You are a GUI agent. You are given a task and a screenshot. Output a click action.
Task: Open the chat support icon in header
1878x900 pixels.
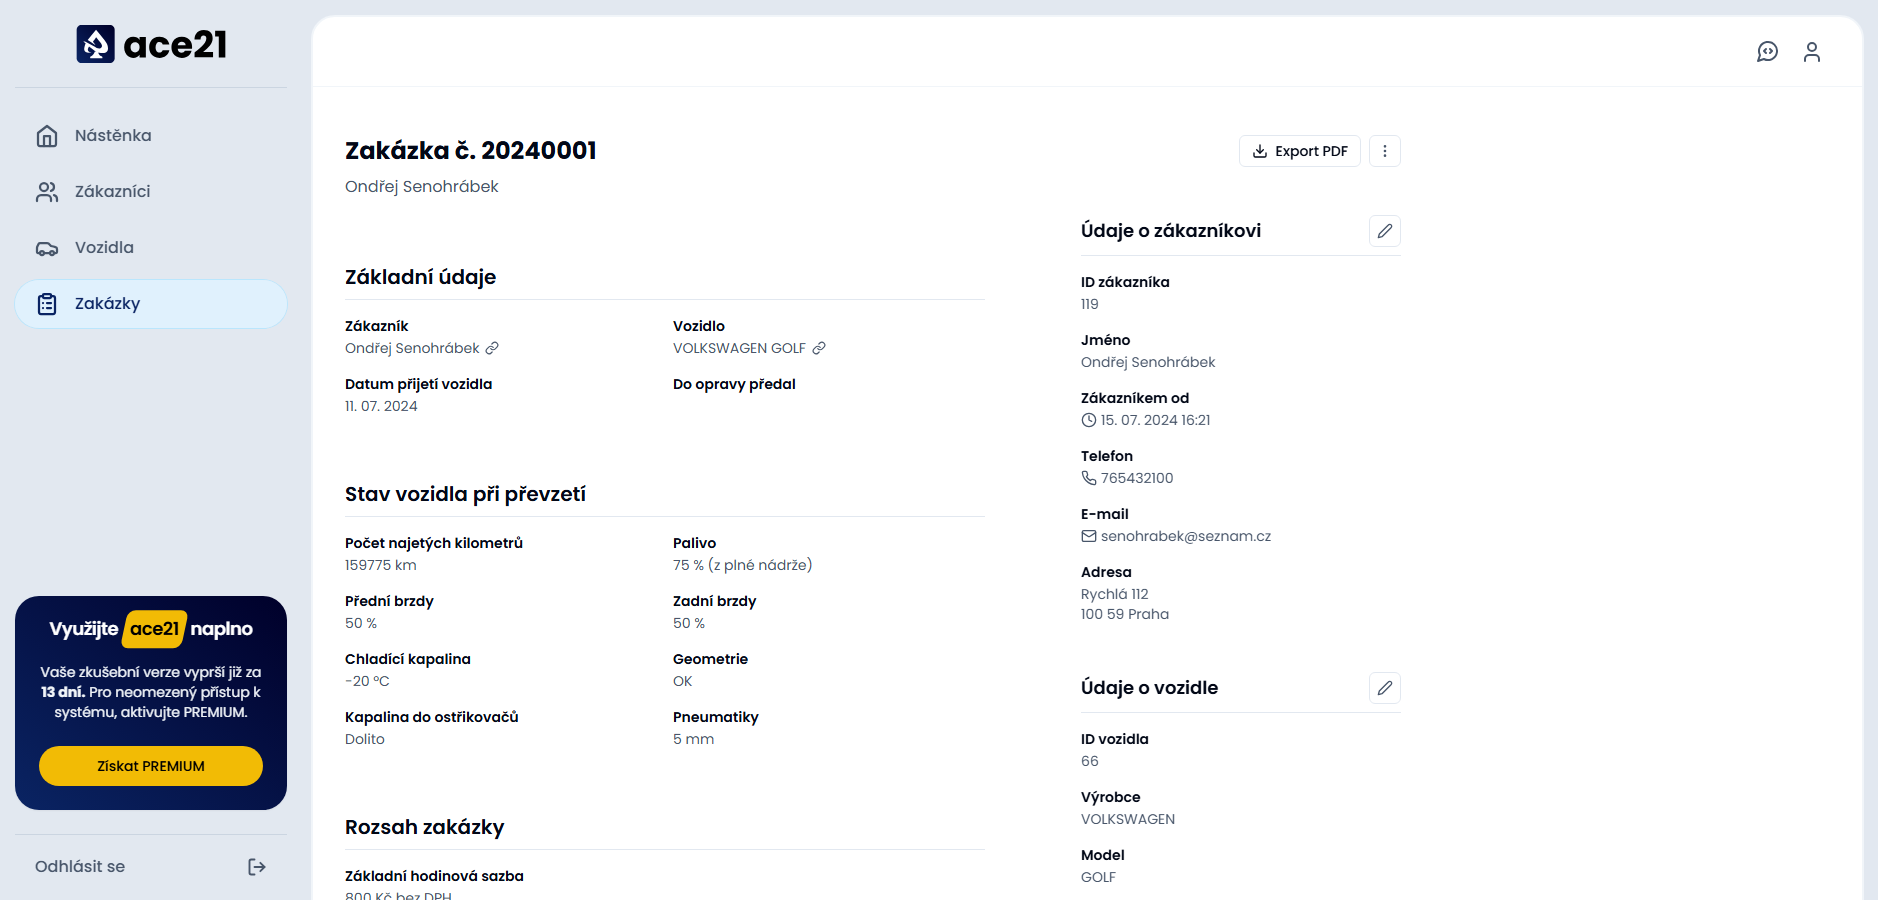click(1768, 52)
